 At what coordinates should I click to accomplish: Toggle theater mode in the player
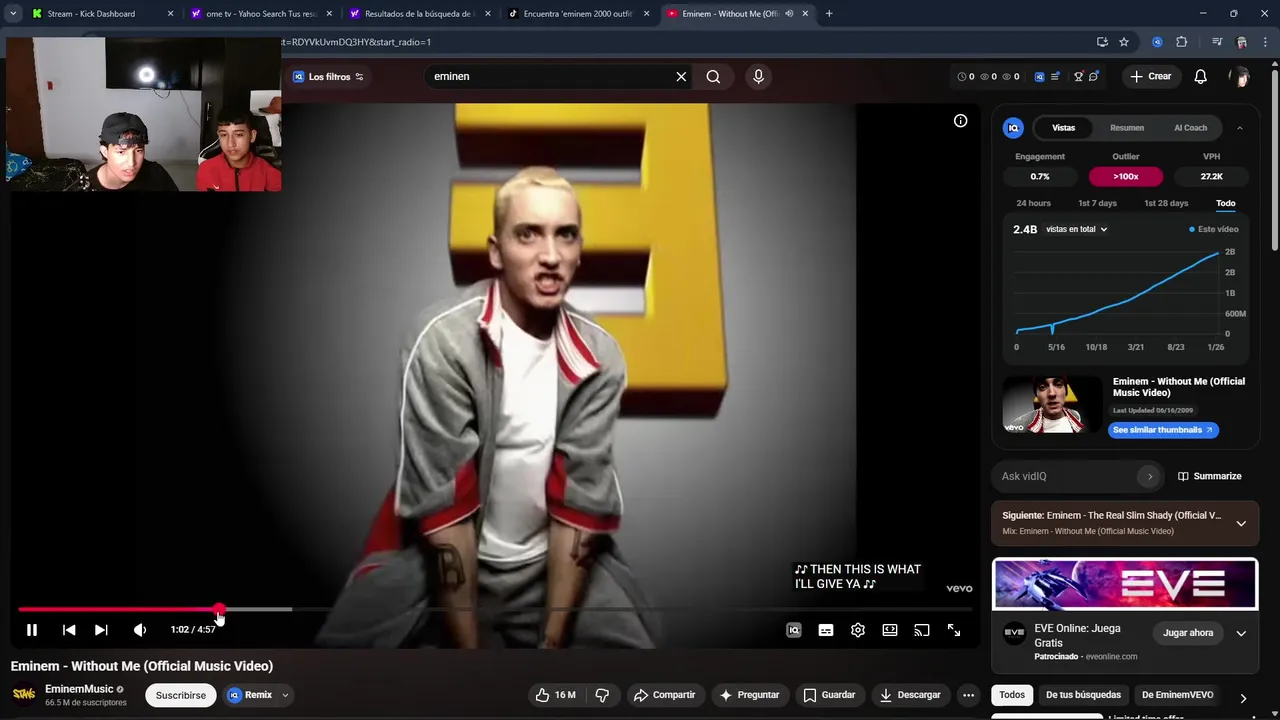tap(890, 630)
